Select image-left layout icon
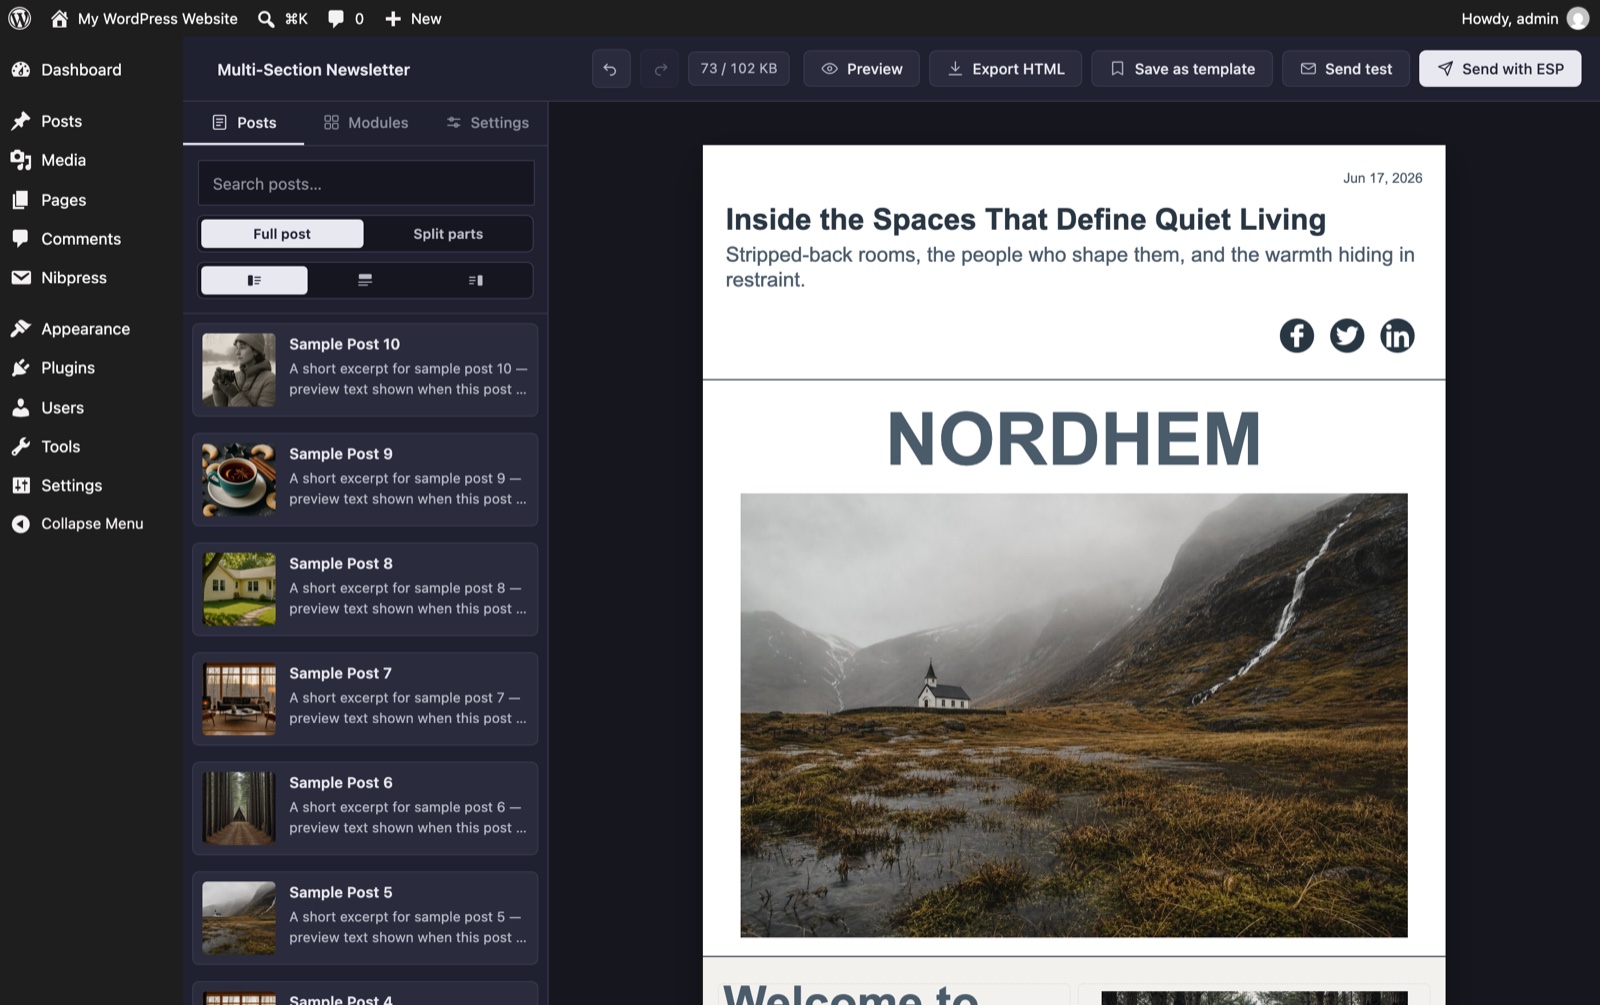The image size is (1600, 1005). tap(254, 280)
